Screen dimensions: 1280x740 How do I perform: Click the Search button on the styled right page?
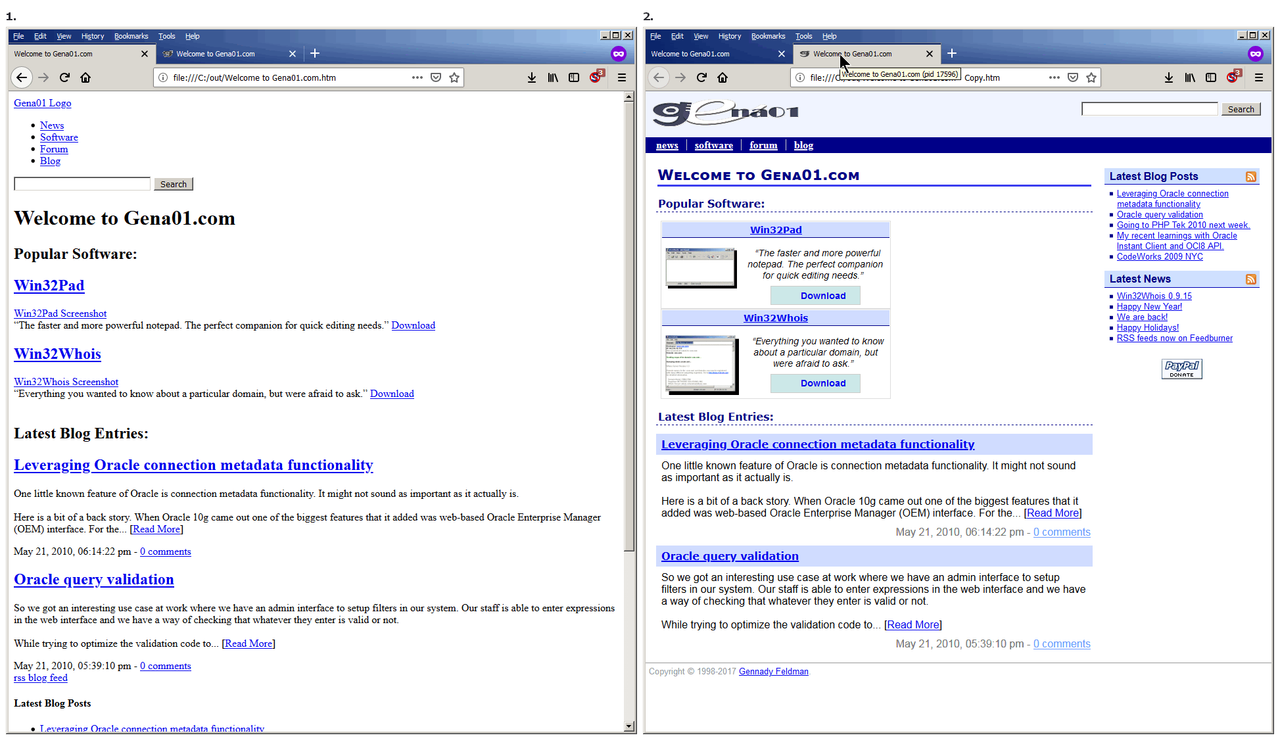pos(1241,109)
